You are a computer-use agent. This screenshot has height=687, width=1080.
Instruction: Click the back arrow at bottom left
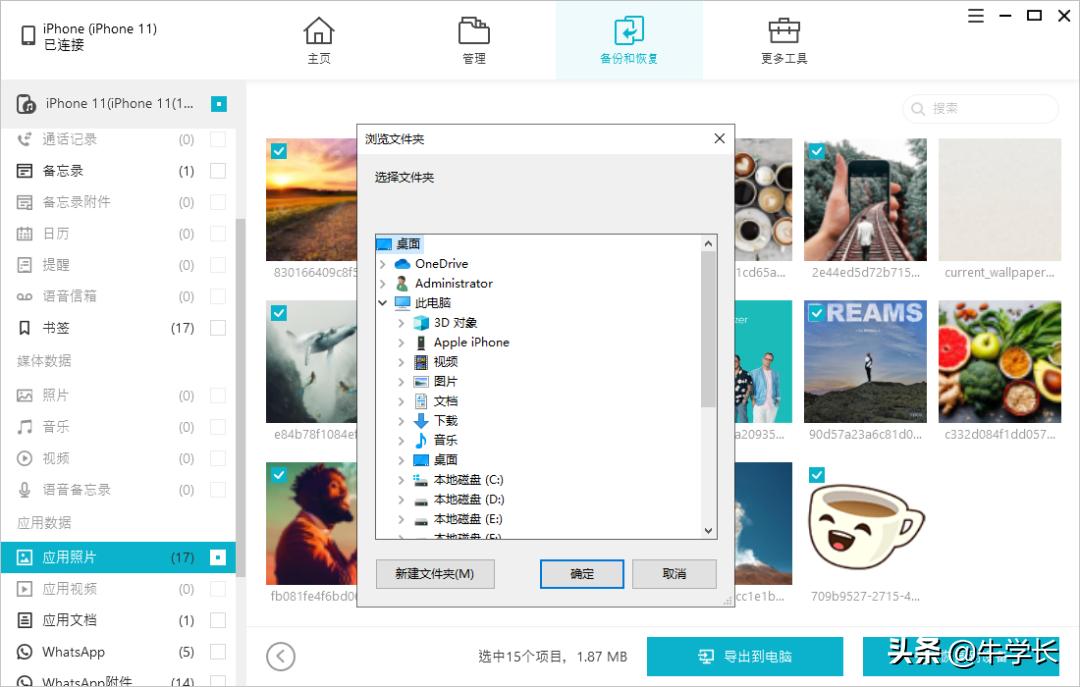coord(281,656)
